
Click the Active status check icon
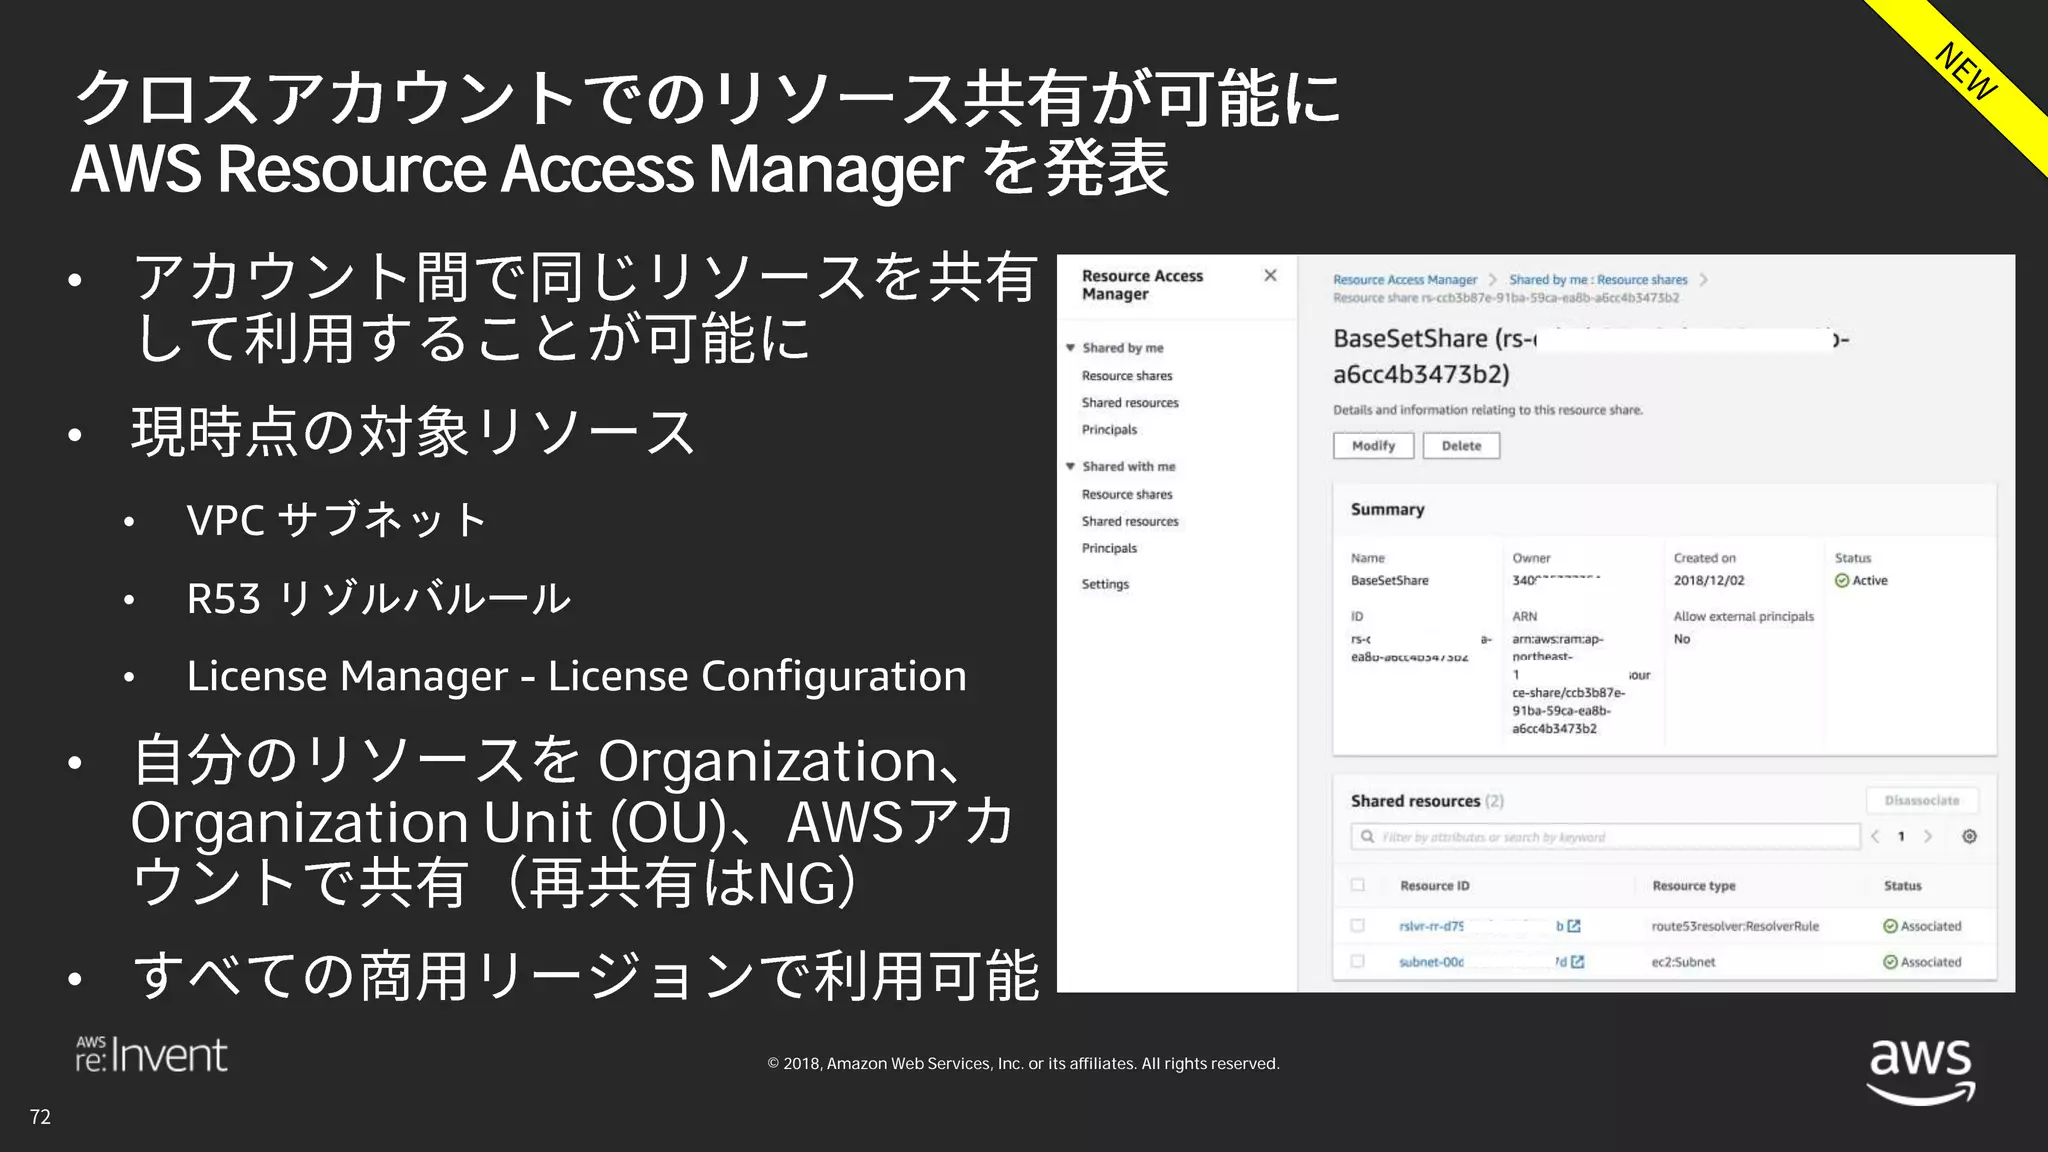[1842, 581]
